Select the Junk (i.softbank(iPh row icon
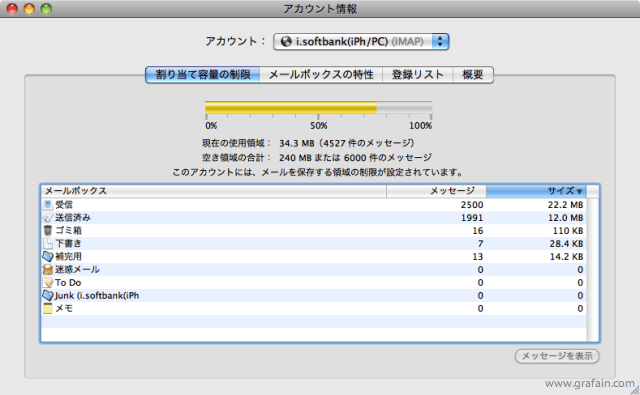 [48, 295]
